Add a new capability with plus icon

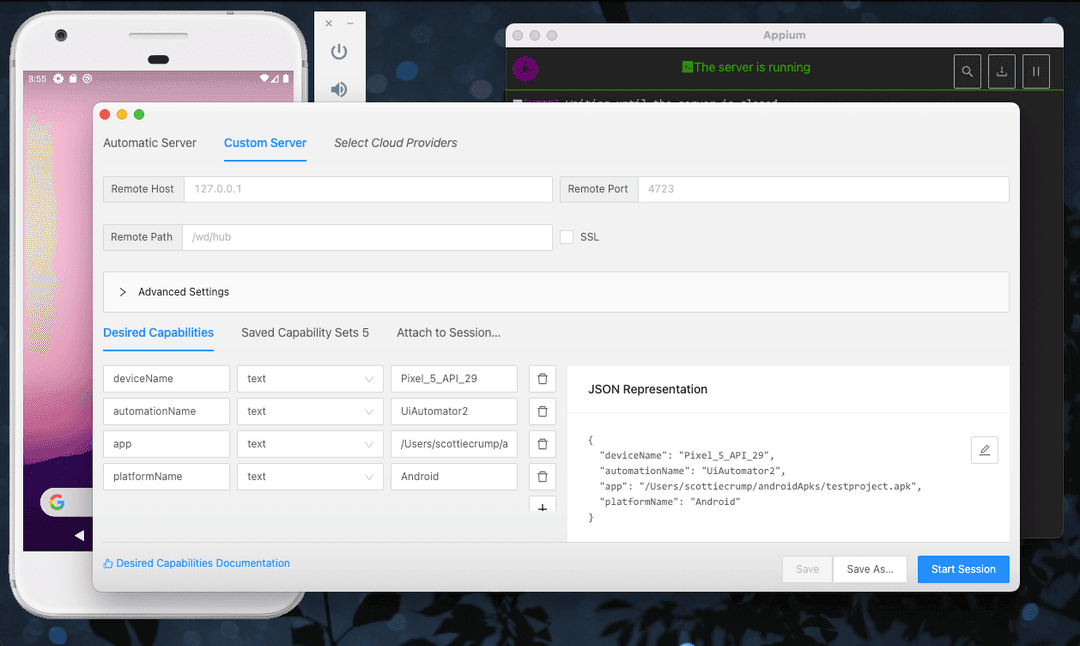pyautogui.click(x=542, y=506)
